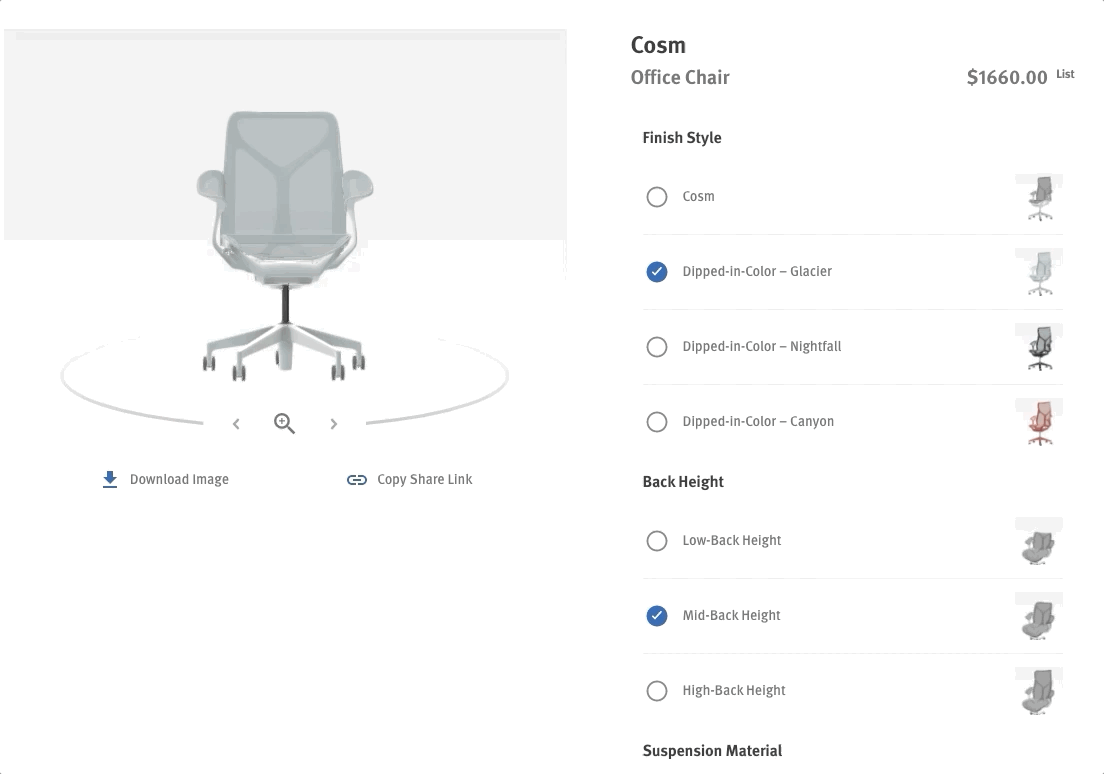This screenshot has height=774, width=1104.
Task: Click the Glacier chair thumbnail
Action: click(x=1039, y=272)
